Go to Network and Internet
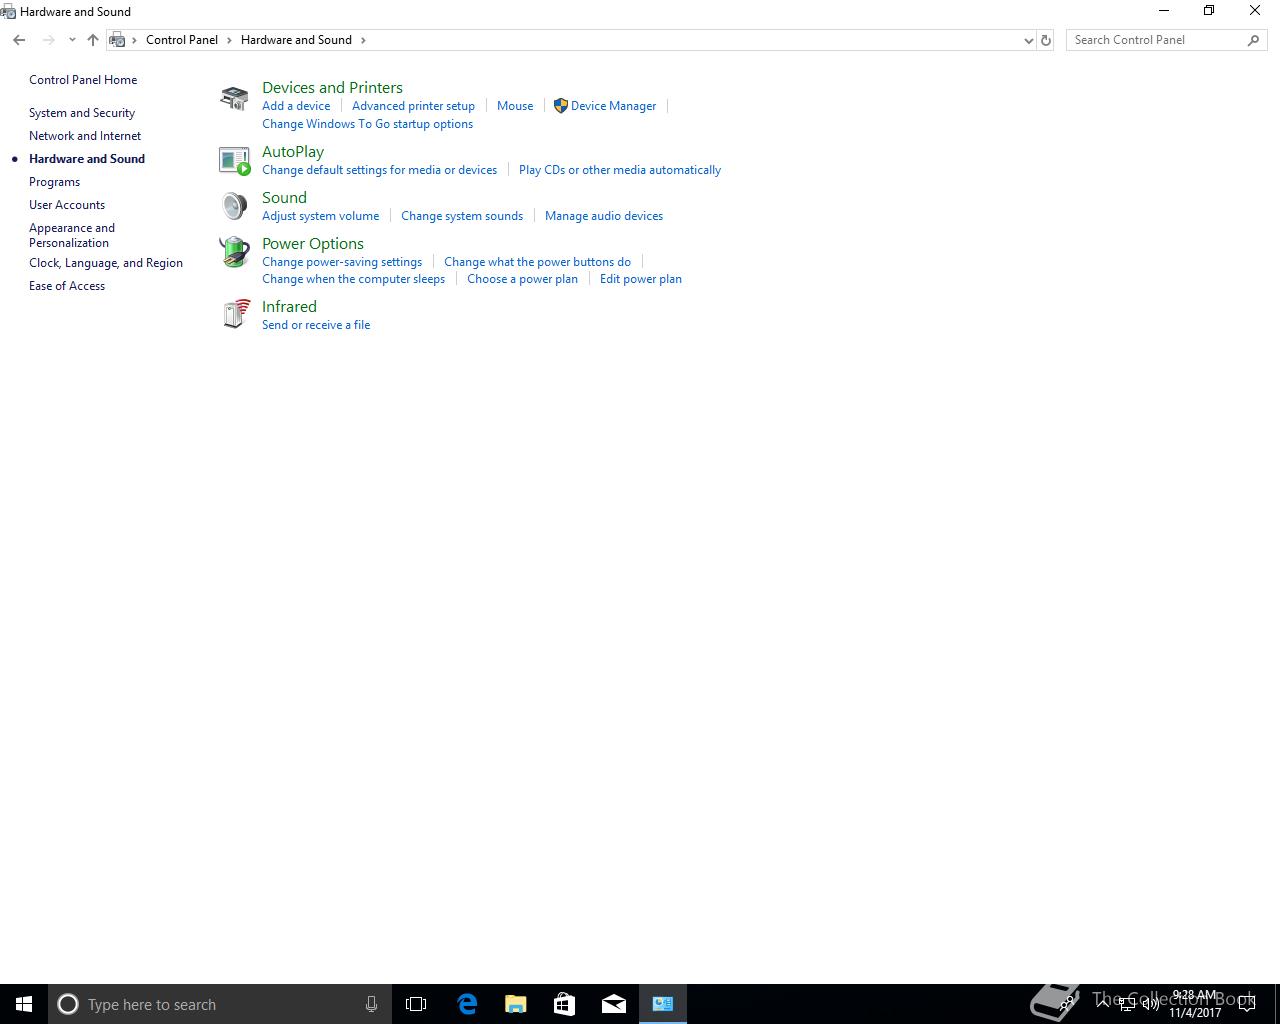Viewport: 1280px width, 1024px height. click(85, 136)
